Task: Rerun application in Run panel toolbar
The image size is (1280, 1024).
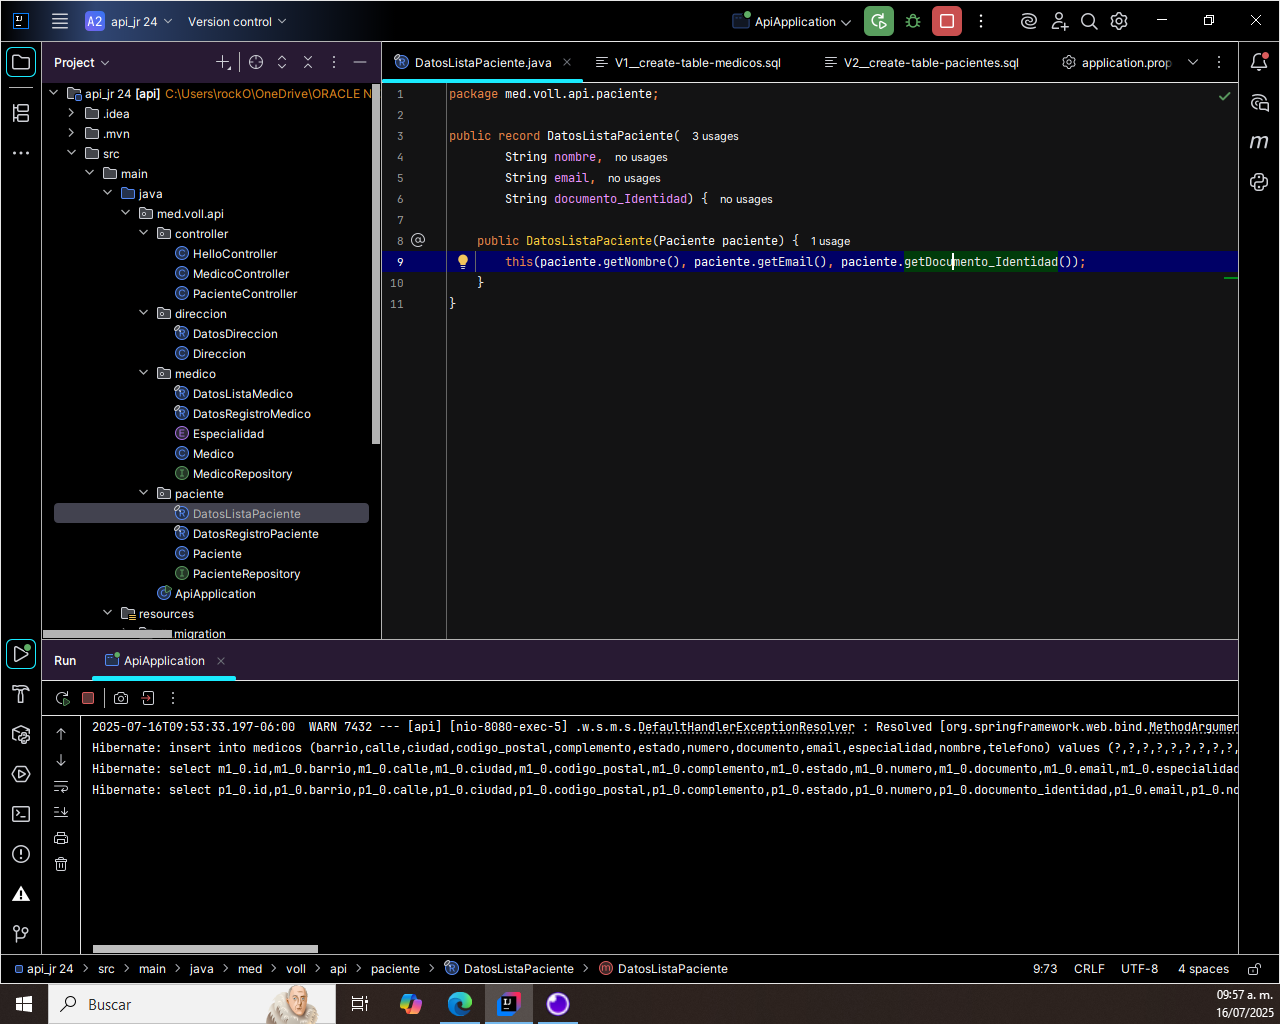Action: click(62, 698)
